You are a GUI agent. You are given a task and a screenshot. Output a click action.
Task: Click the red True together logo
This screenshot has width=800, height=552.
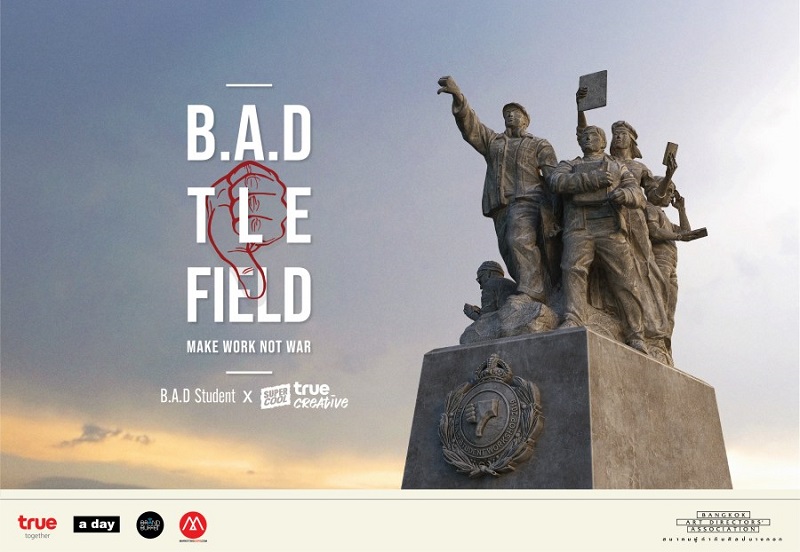[x=37, y=526]
